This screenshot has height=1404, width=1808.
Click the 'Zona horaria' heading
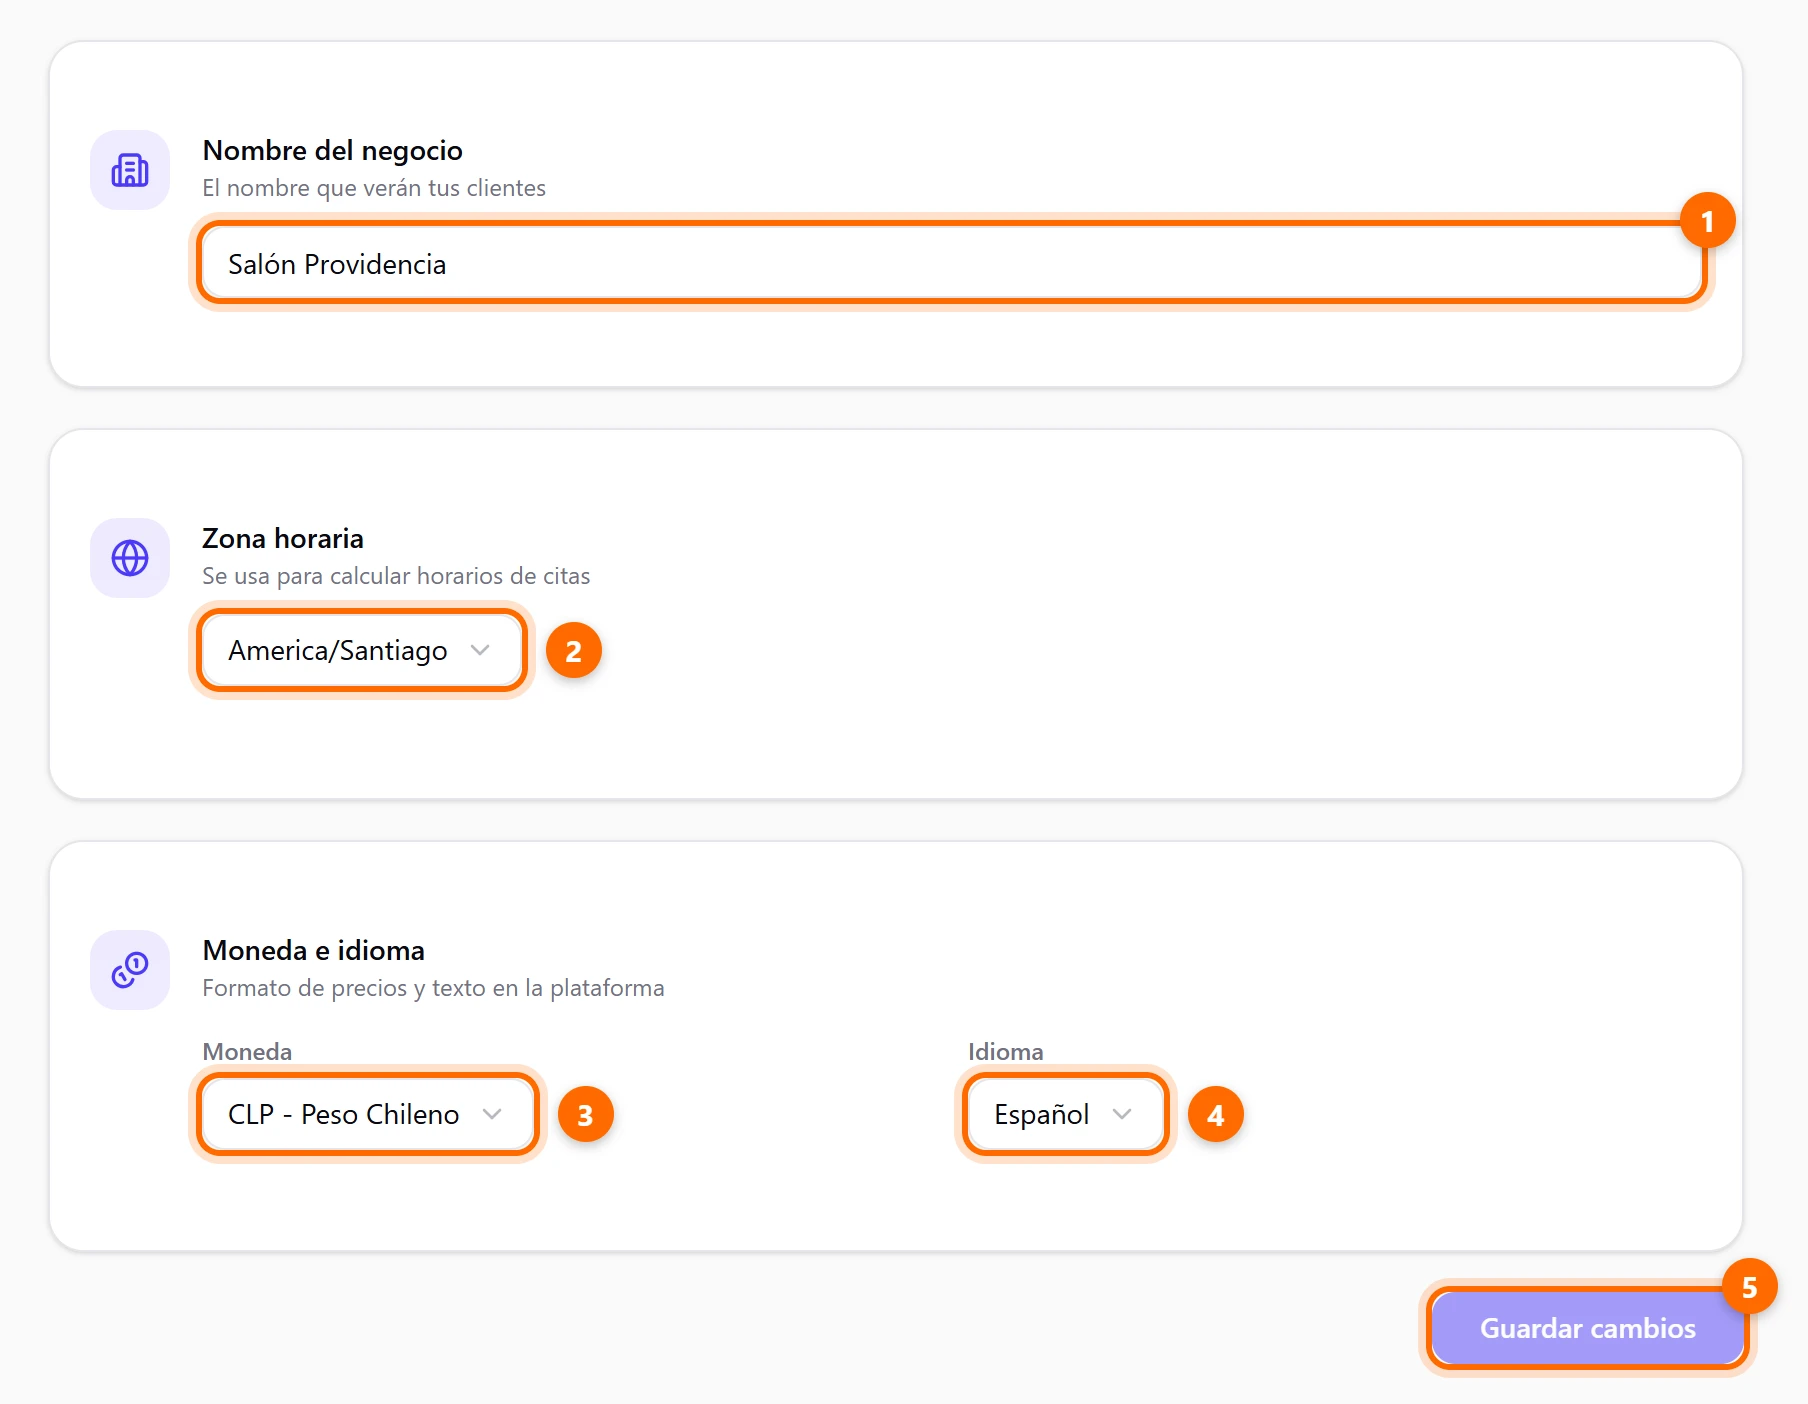coord(283,538)
